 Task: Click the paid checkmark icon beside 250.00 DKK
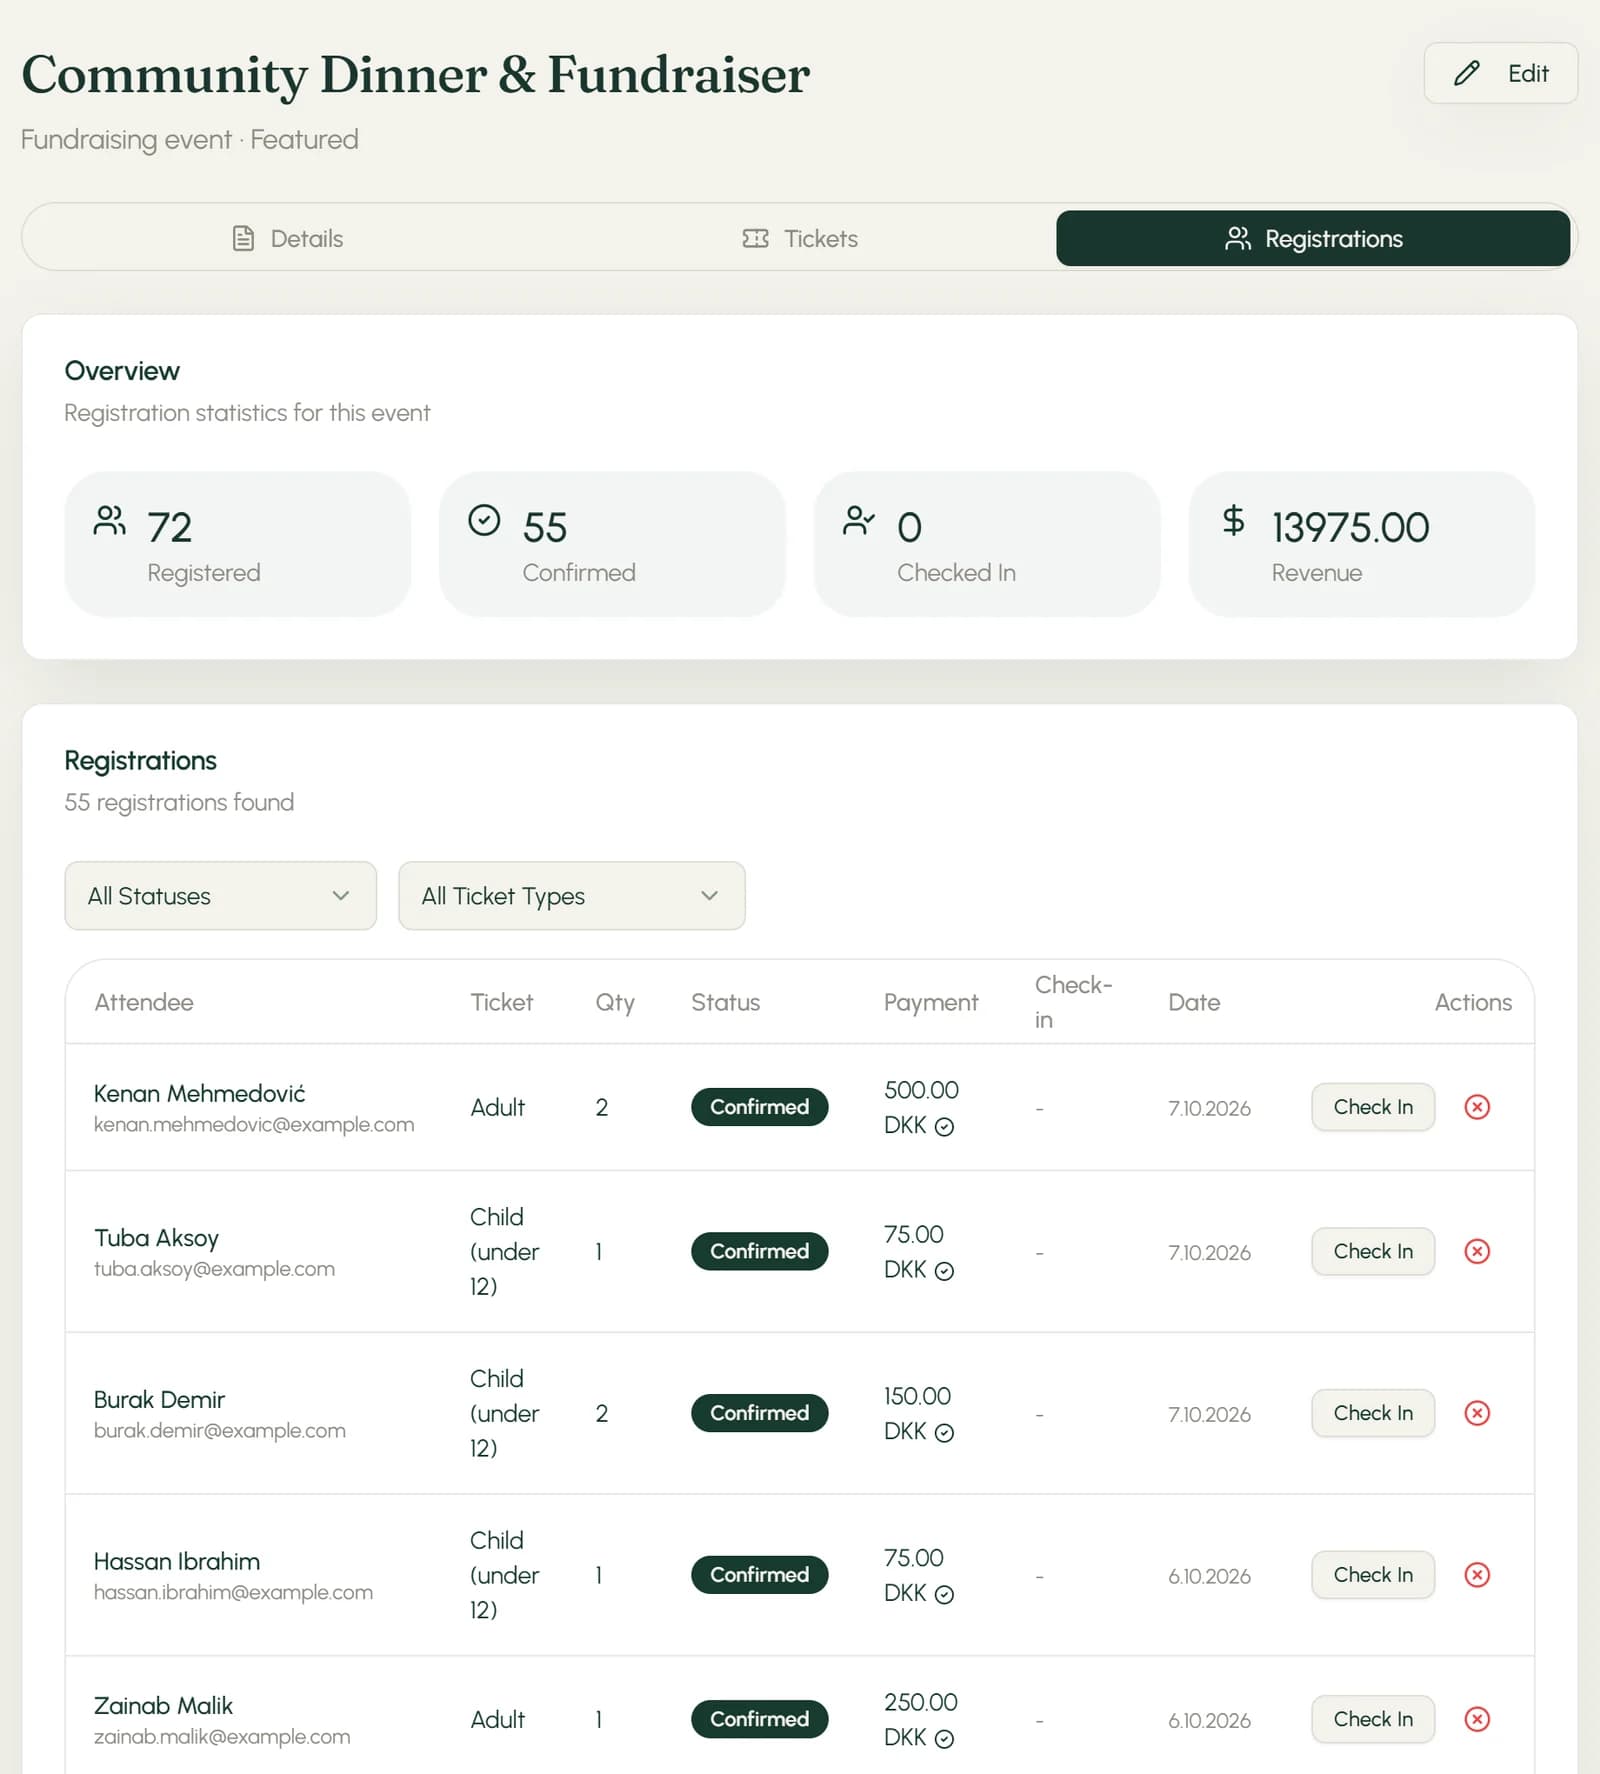pyautogui.click(x=944, y=1739)
